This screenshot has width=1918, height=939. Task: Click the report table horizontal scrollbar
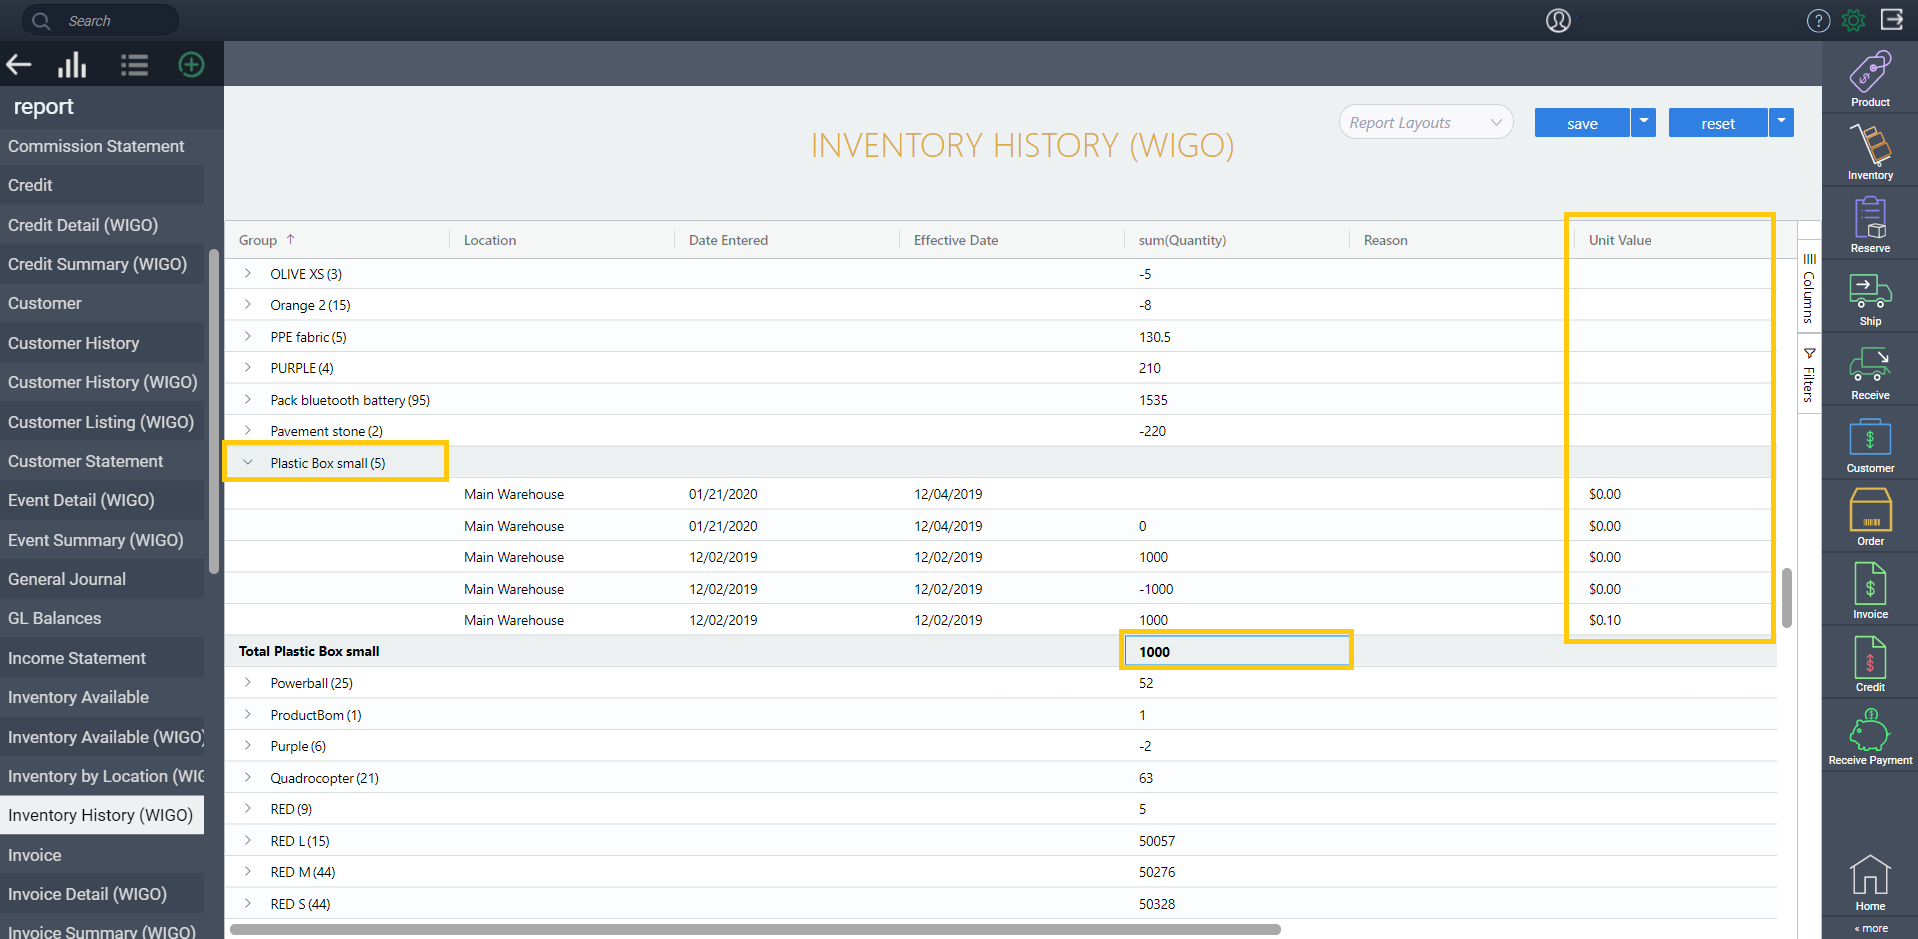pos(755,929)
